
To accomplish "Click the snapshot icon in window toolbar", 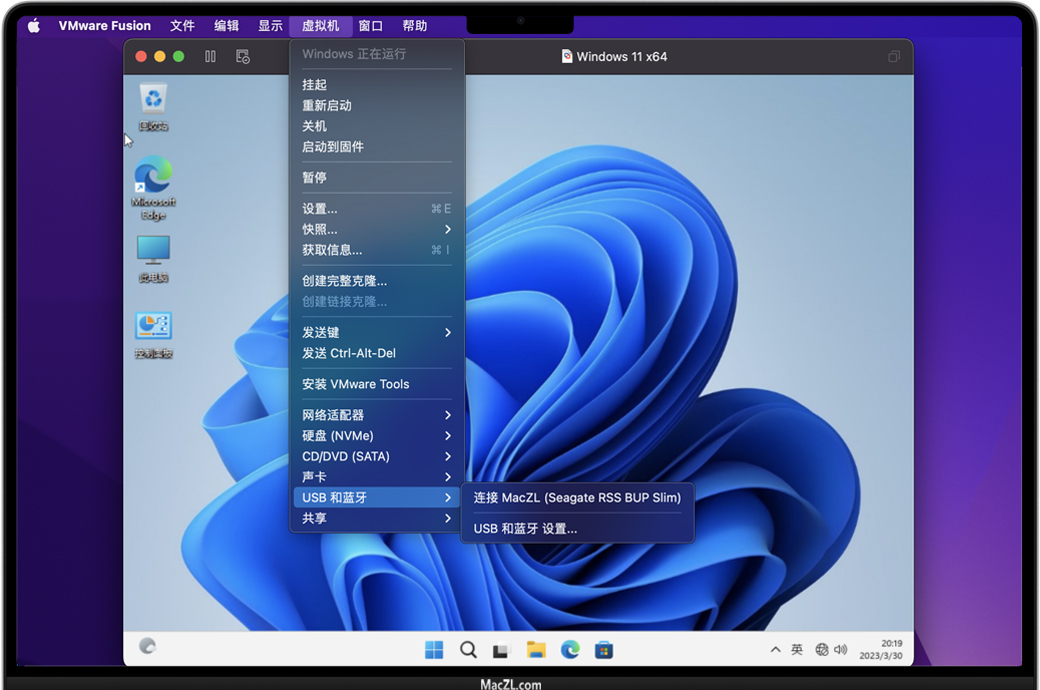I will pyautogui.click(x=243, y=57).
